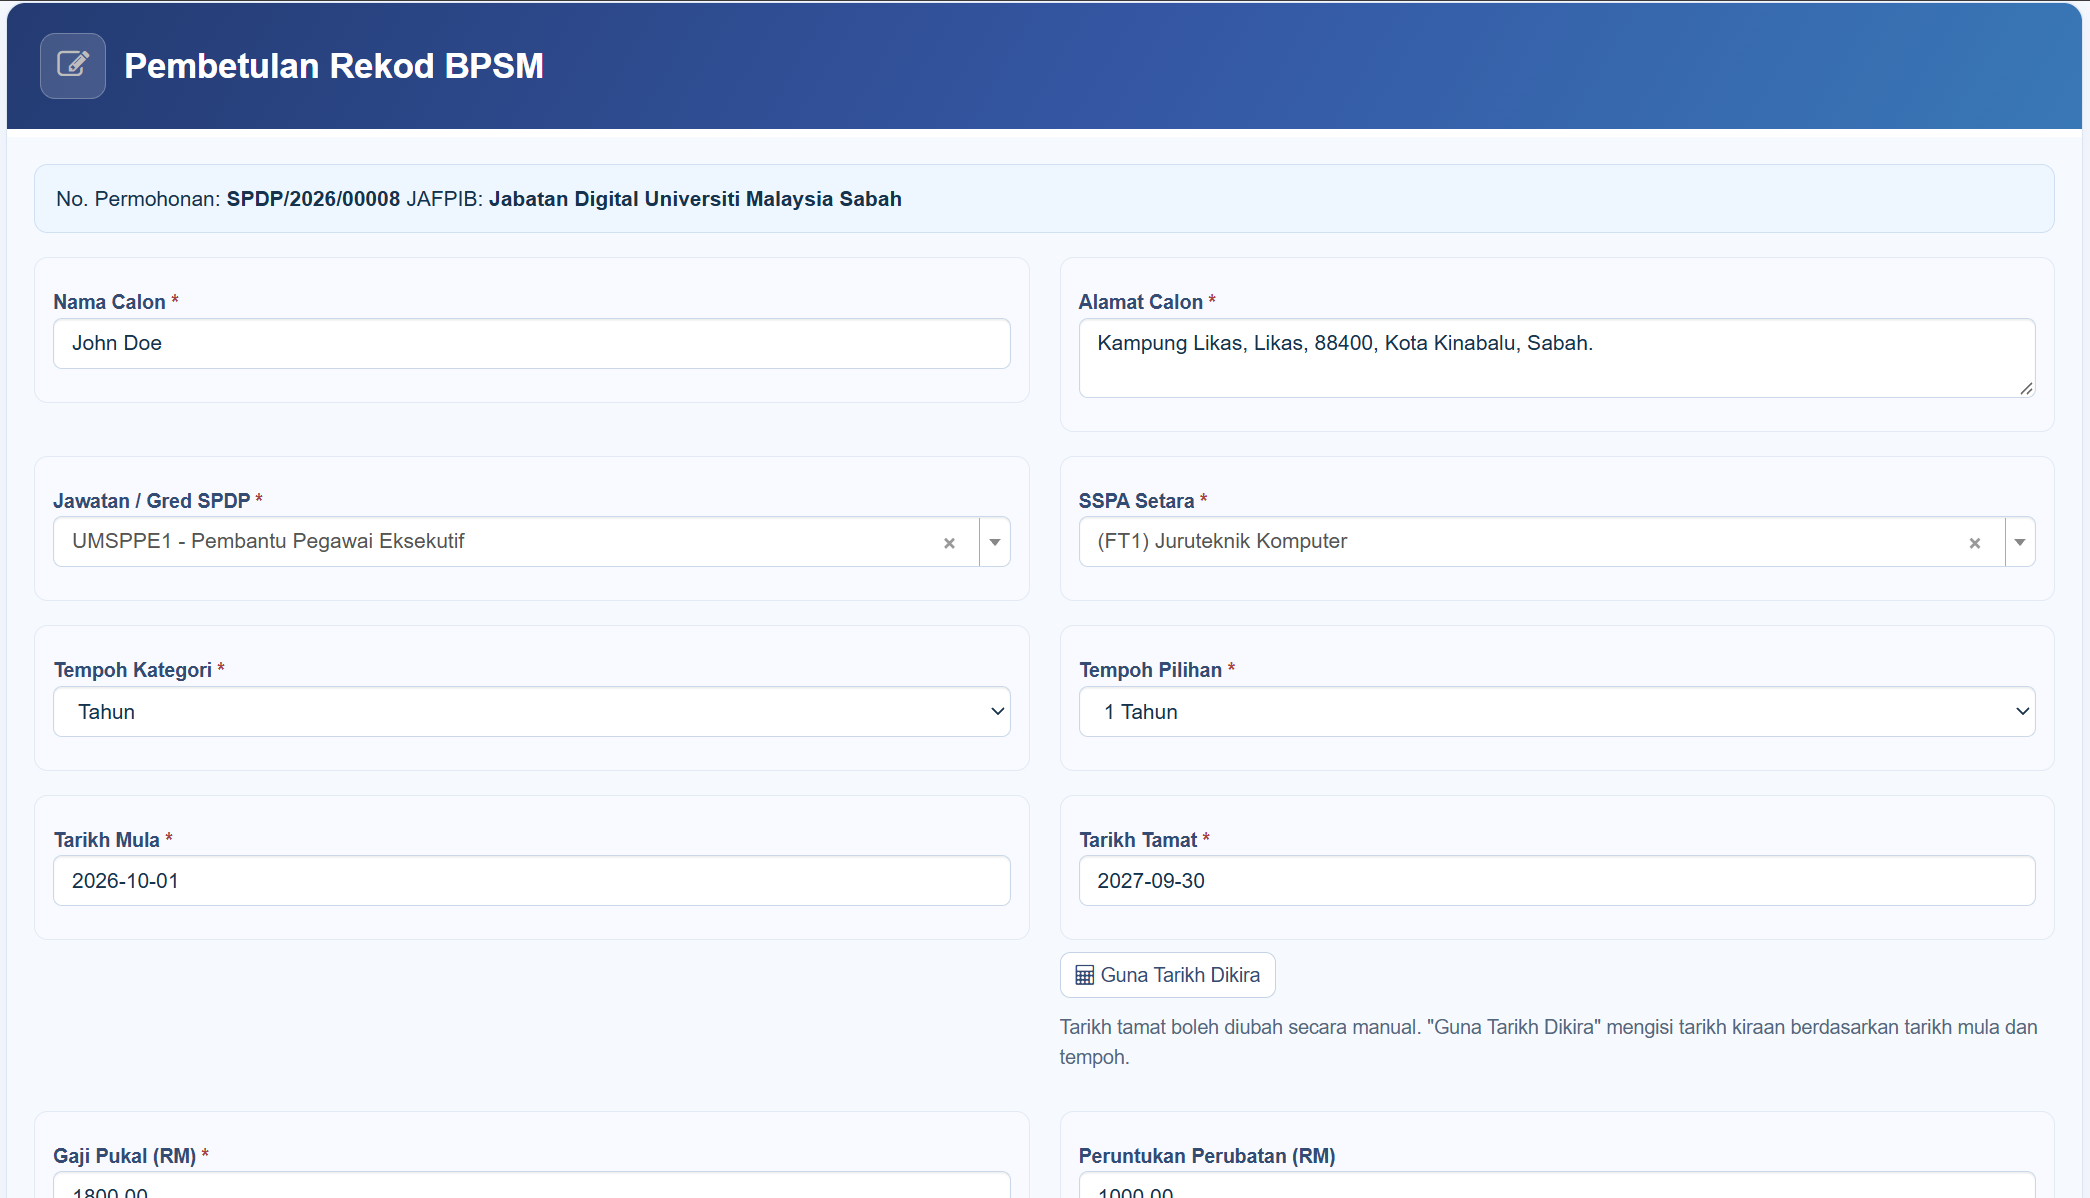This screenshot has width=2090, height=1198.
Task: Clear the Jawatan / Gred SPDP selection
Action: point(949,543)
